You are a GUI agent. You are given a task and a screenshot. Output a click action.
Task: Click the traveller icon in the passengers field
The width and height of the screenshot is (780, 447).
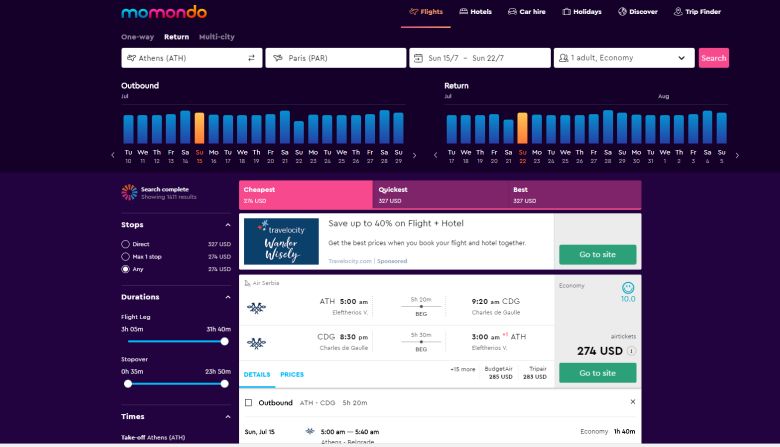(563, 58)
